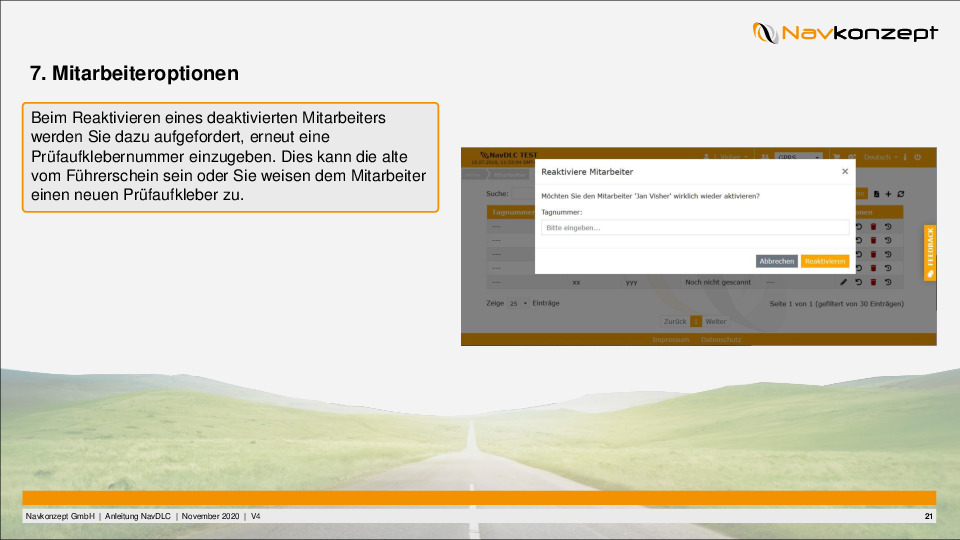Click reactivate arrow icon in xx row
The height and width of the screenshot is (540, 960).
tap(858, 282)
